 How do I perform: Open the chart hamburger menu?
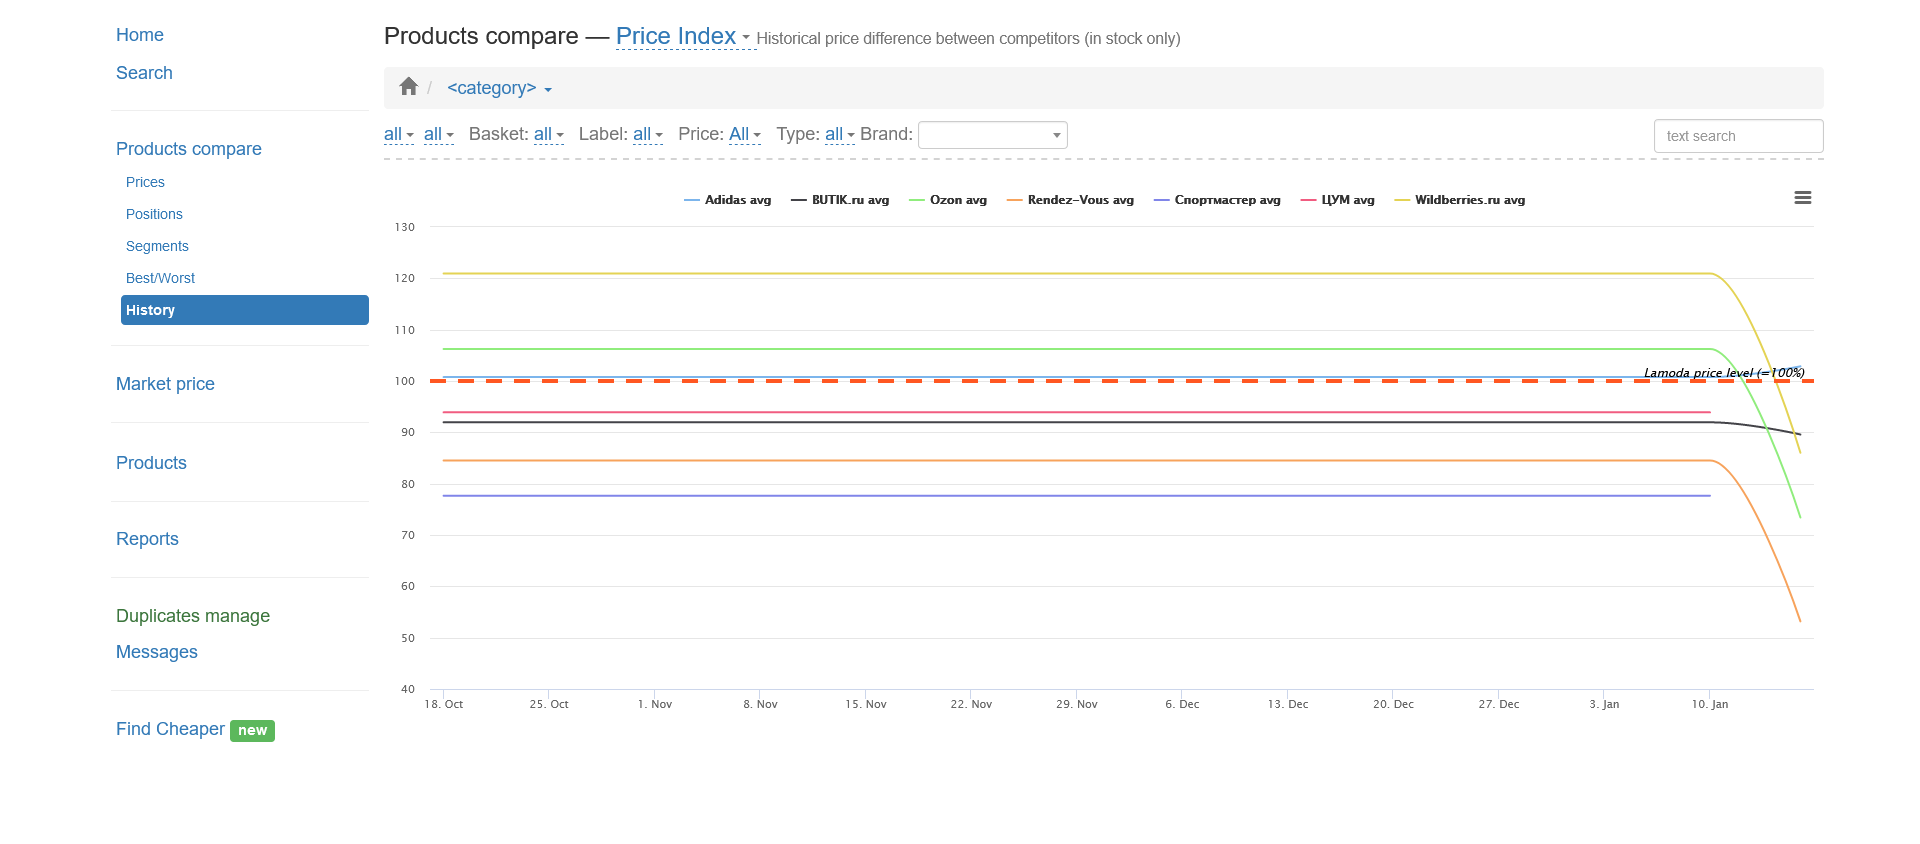[1802, 198]
